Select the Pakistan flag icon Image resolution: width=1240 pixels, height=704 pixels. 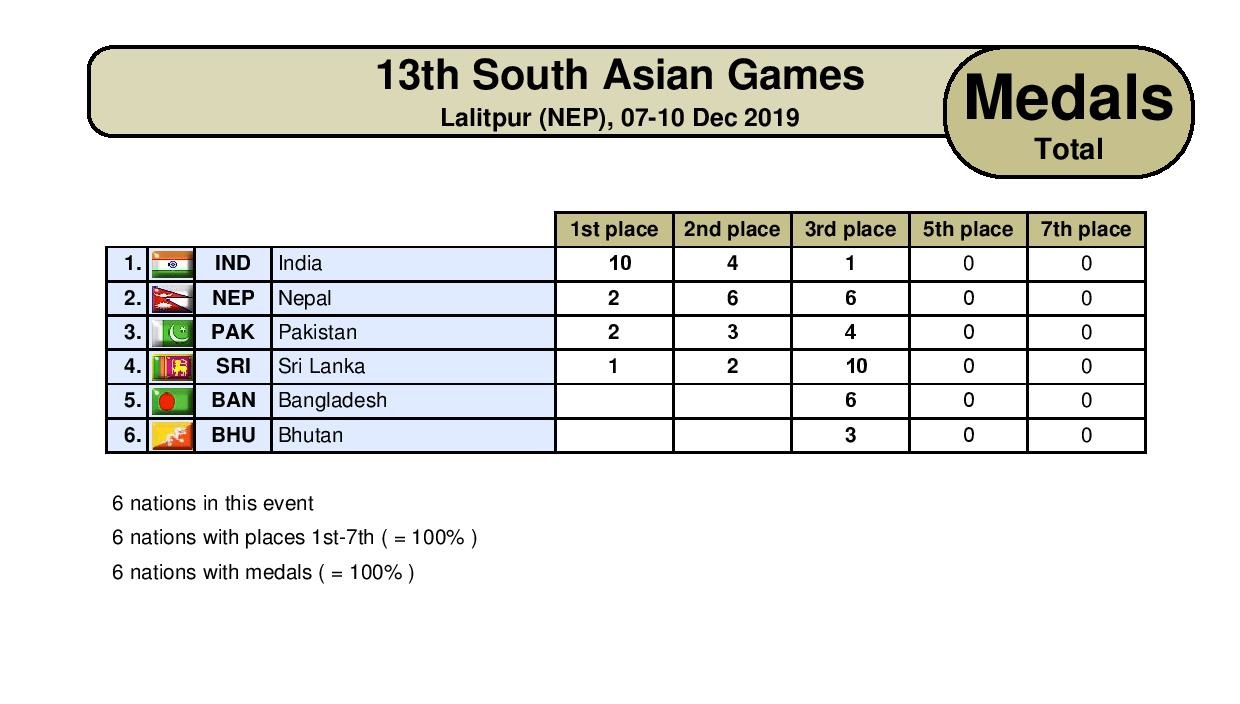[x=171, y=332]
